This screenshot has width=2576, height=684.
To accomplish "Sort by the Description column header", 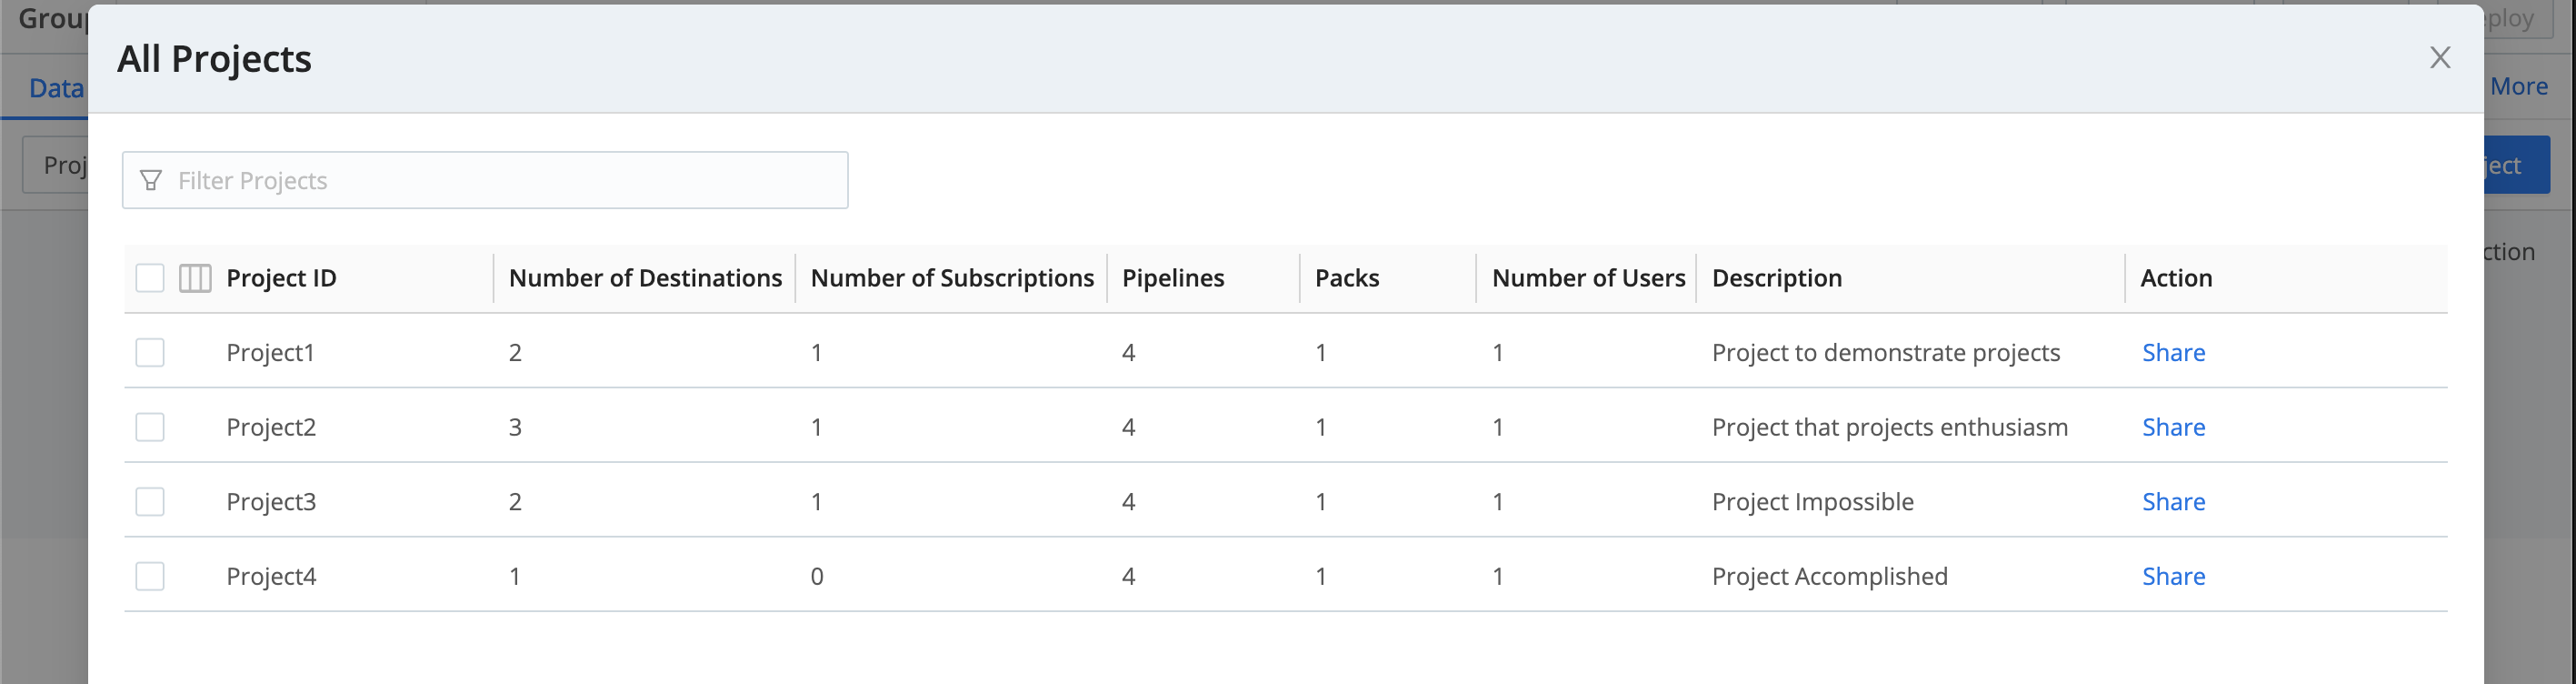I will point(1777,278).
